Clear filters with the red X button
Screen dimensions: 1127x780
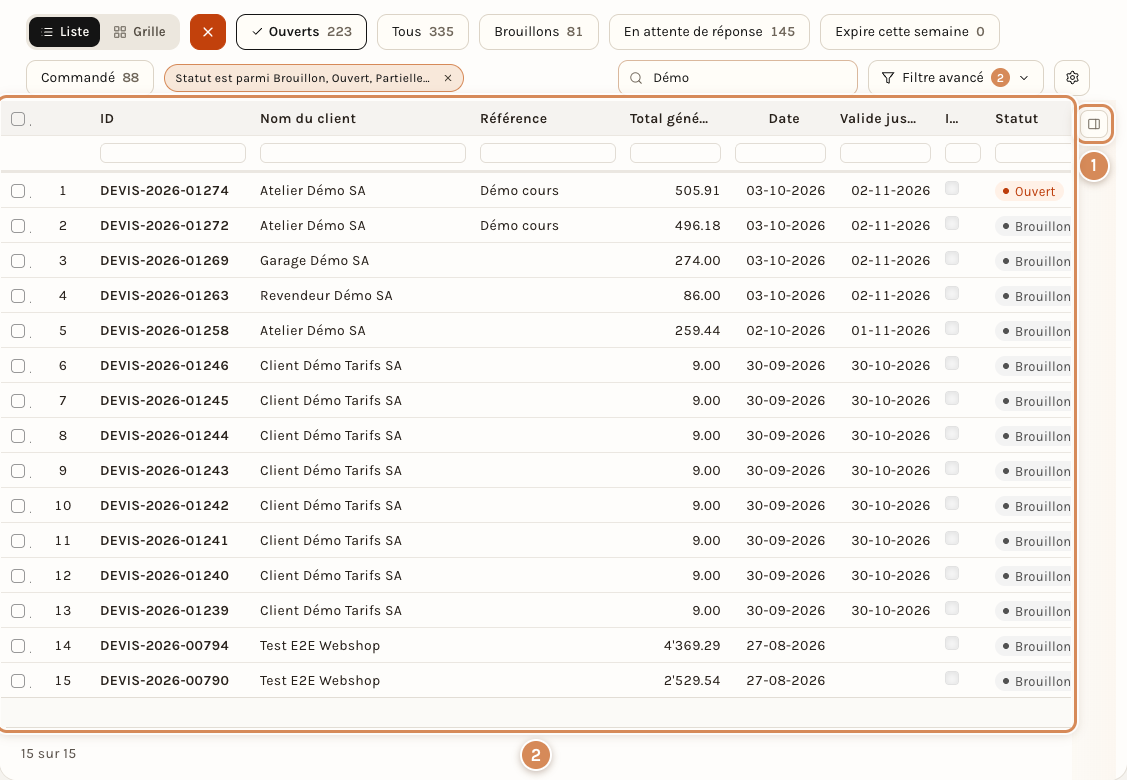(x=208, y=32)
